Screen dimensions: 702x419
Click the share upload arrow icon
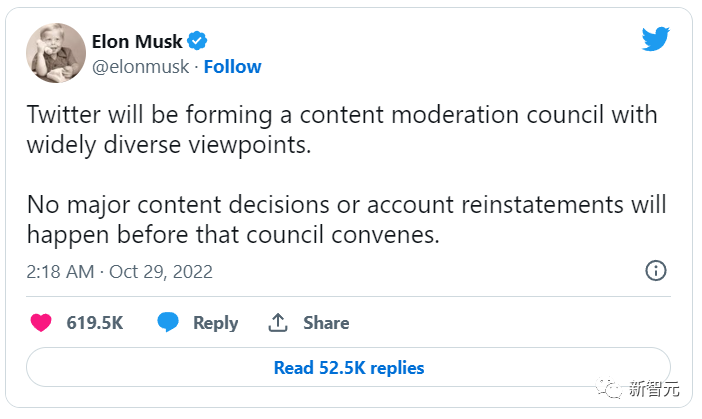click(x=278, y=323)
